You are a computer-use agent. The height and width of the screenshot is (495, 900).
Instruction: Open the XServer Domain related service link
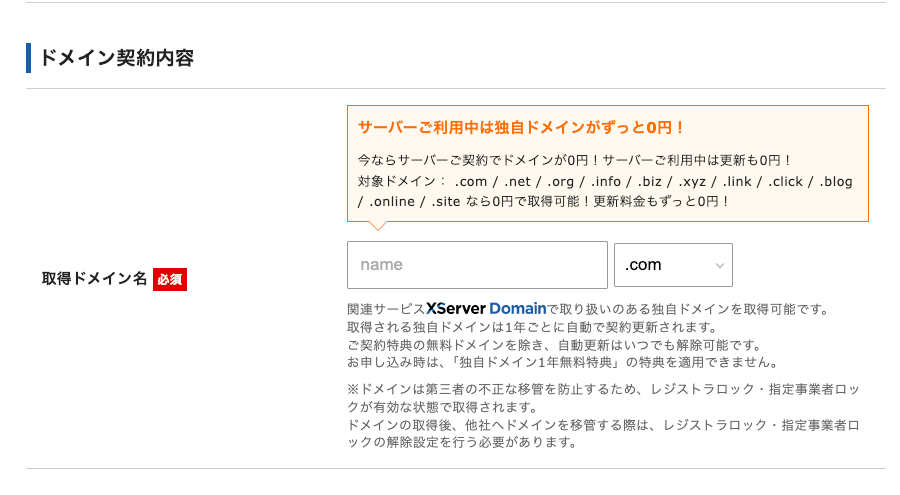tap(486, 309)
